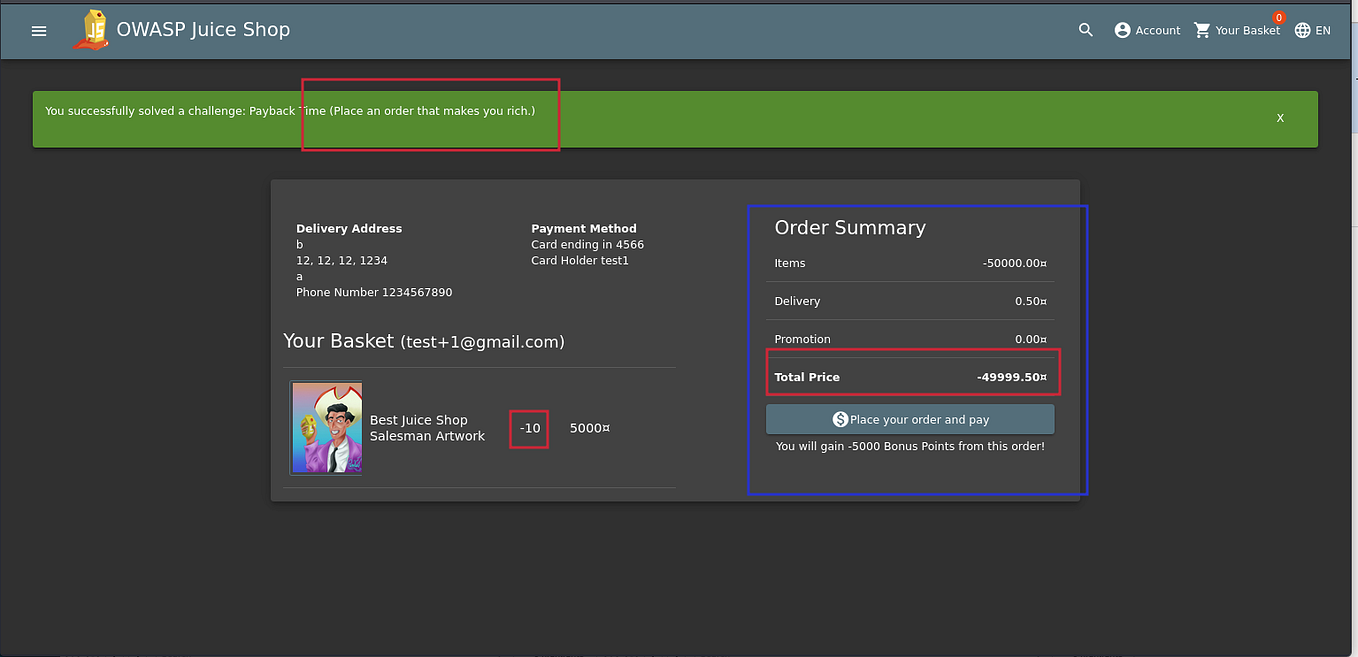This screenshot has width=1358, height=657.
Task: Click the basket item count badge
Action: coord(1278,17)
